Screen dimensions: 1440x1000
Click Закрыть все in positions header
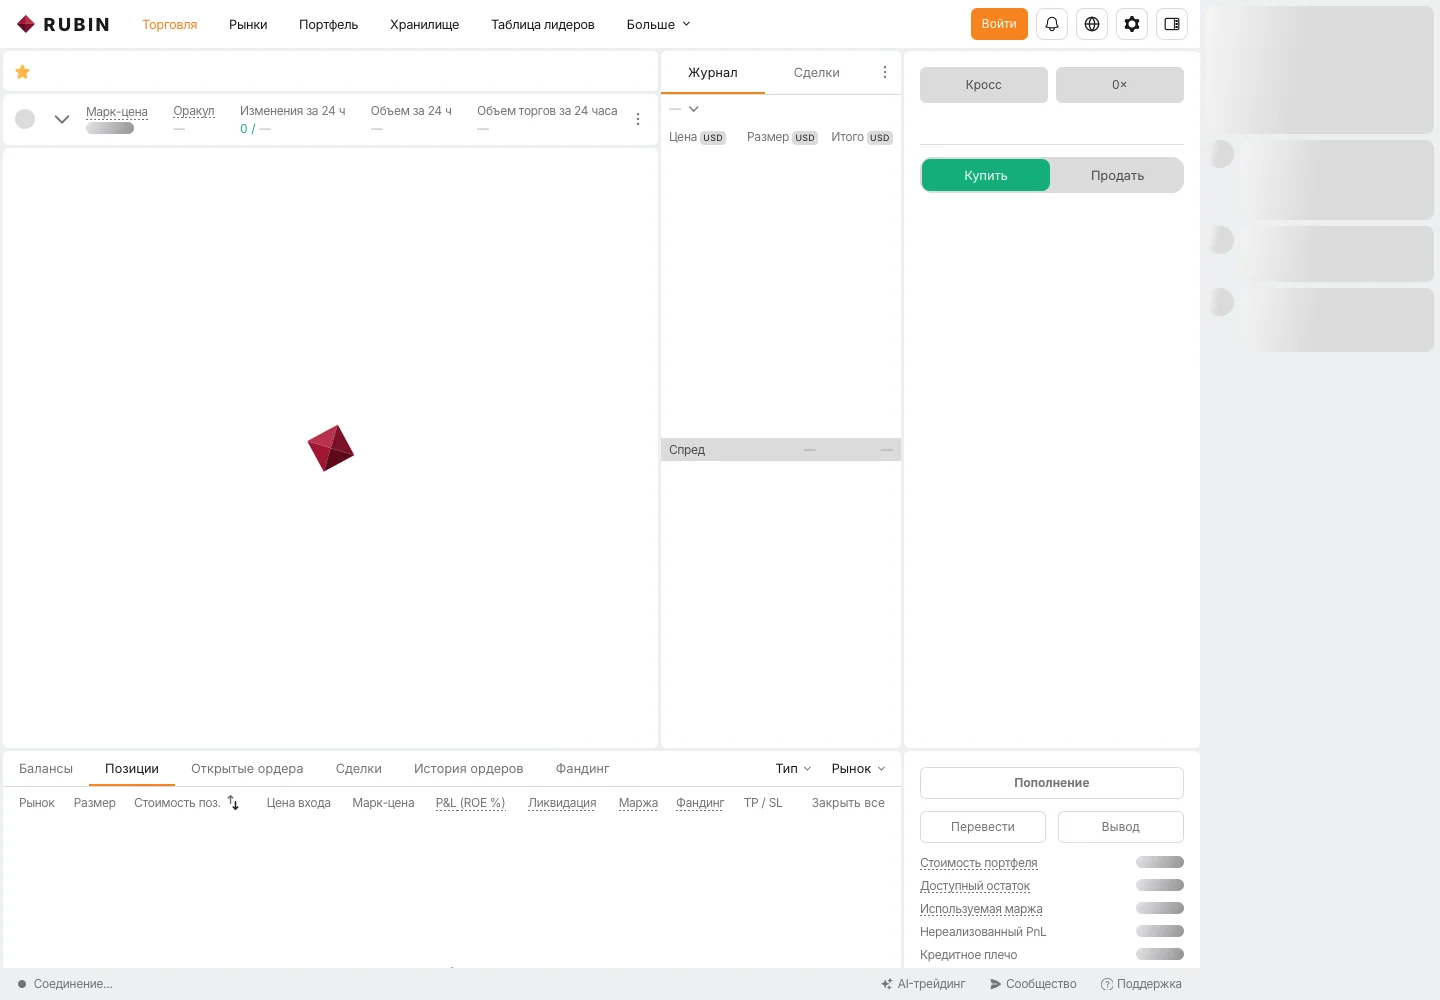click(x=848, y=803)
